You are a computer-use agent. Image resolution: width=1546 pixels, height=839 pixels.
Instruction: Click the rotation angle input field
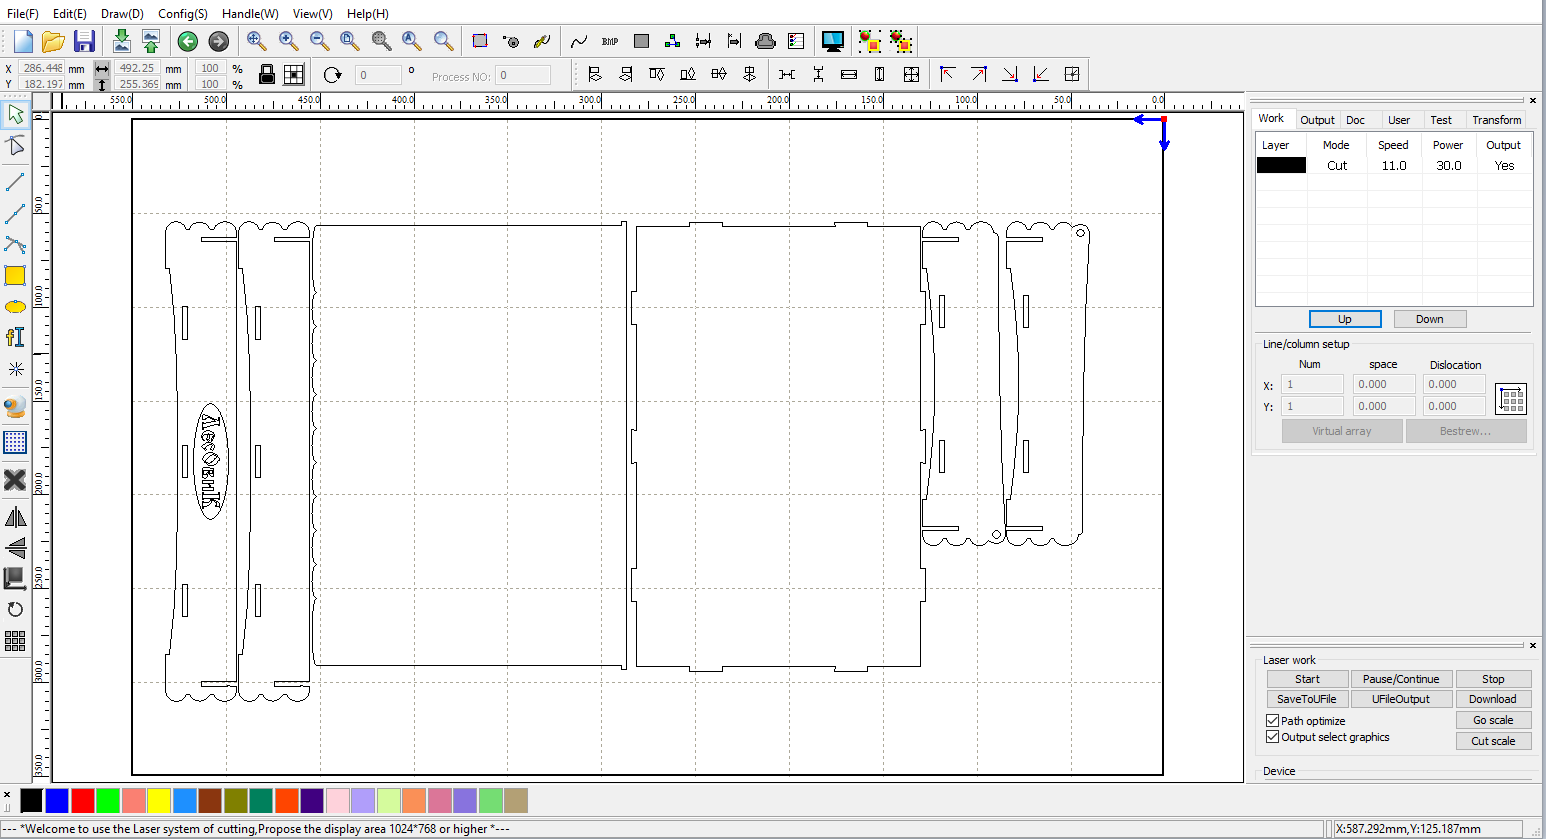pyautogui.click(x=378, y=75)
